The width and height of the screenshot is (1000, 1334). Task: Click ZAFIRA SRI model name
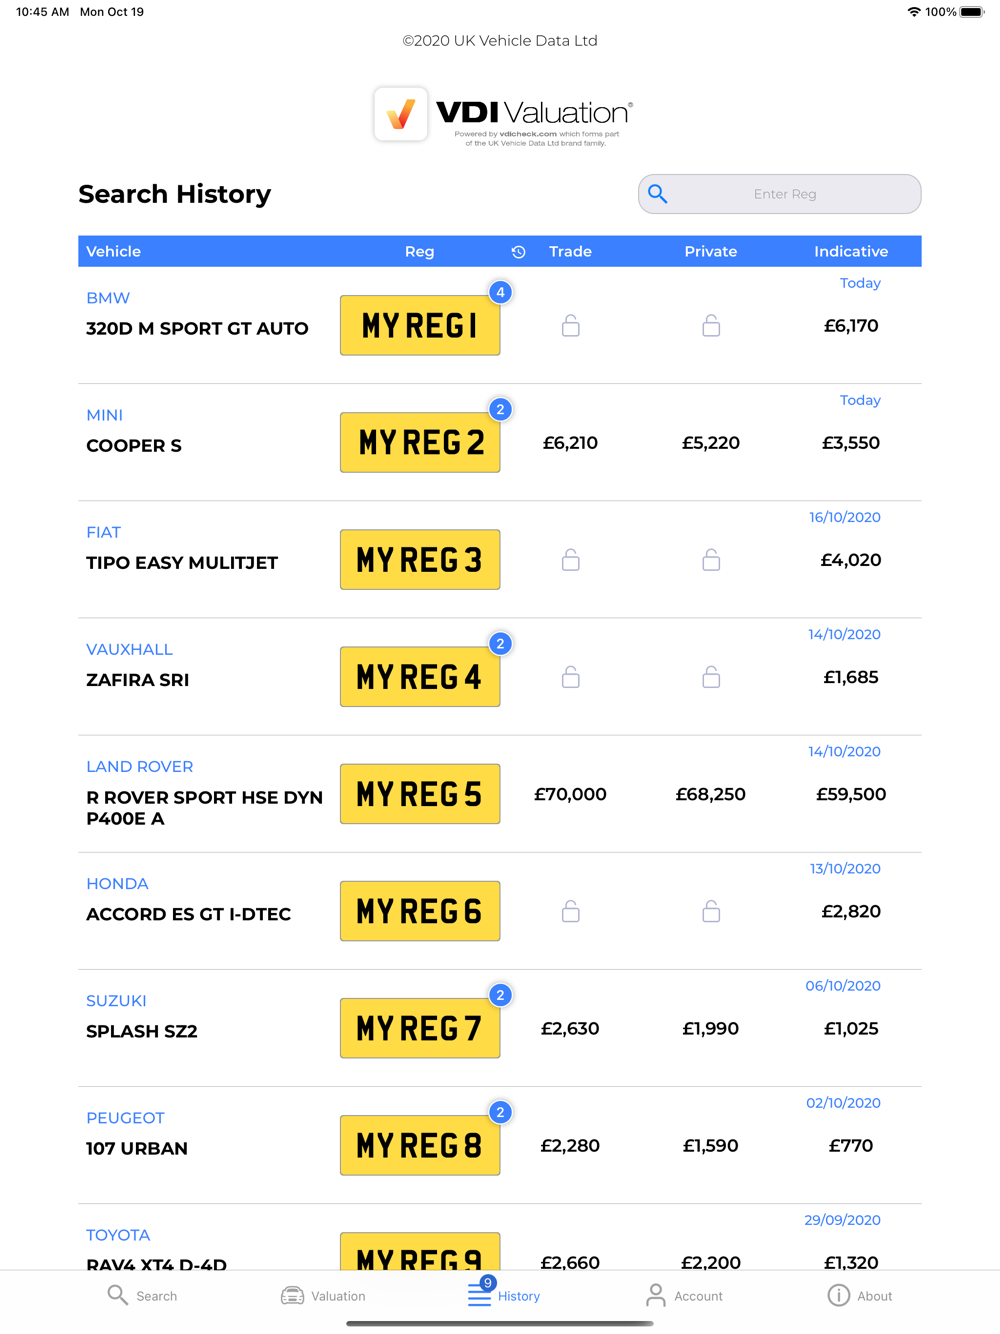(138, 680)
